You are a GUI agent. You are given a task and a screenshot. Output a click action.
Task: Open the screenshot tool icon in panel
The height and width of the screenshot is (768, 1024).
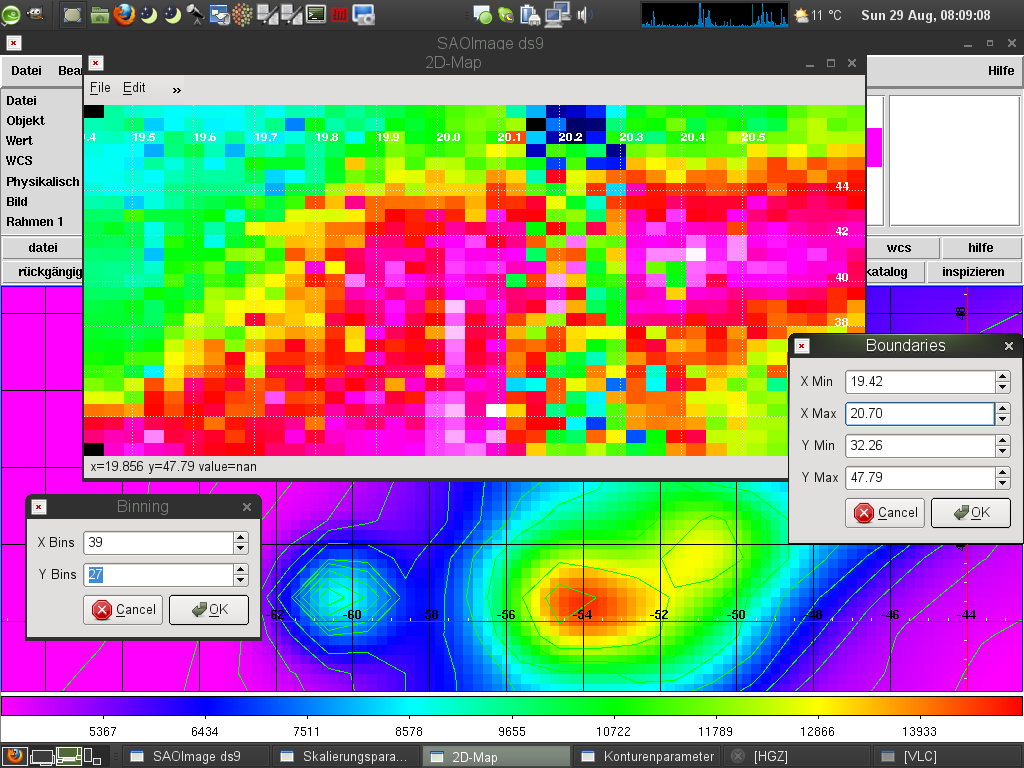click(363, 14)
